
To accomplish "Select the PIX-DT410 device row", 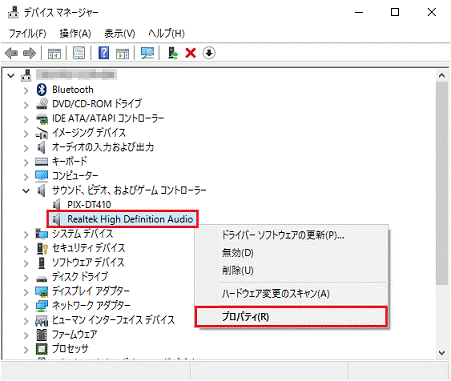I will (x=89, y=205).
